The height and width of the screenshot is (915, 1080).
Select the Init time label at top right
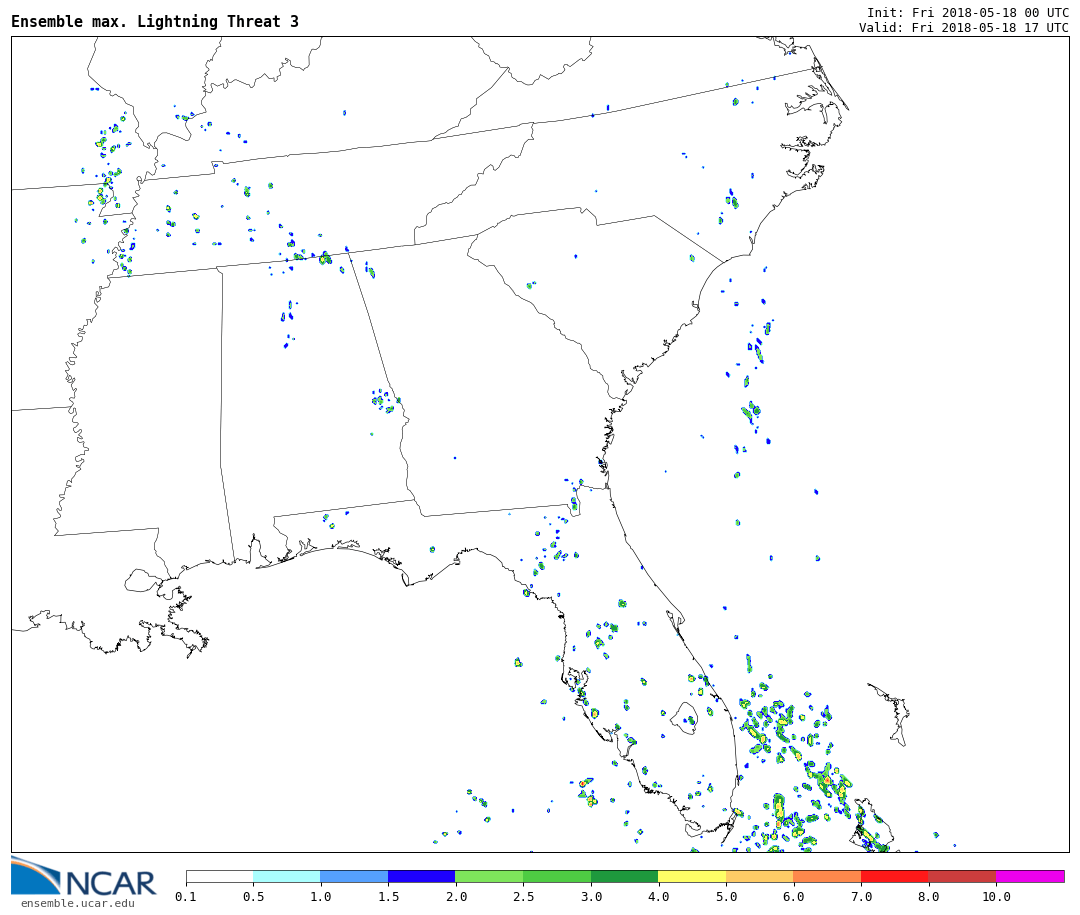coord(967,12)
